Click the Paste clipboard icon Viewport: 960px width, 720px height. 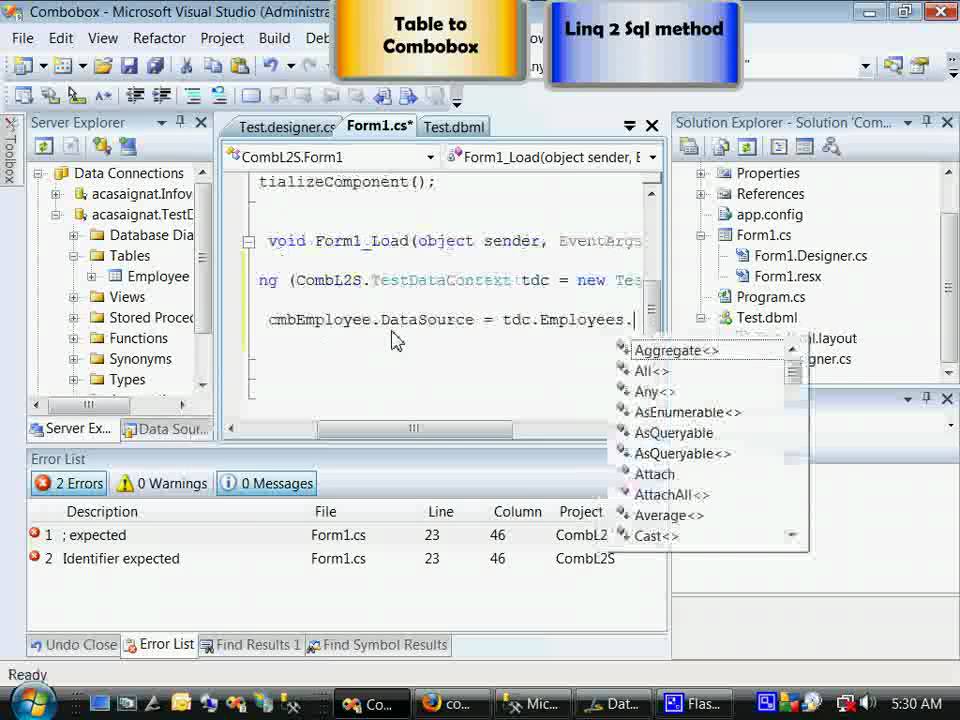(x=239, y=66)
